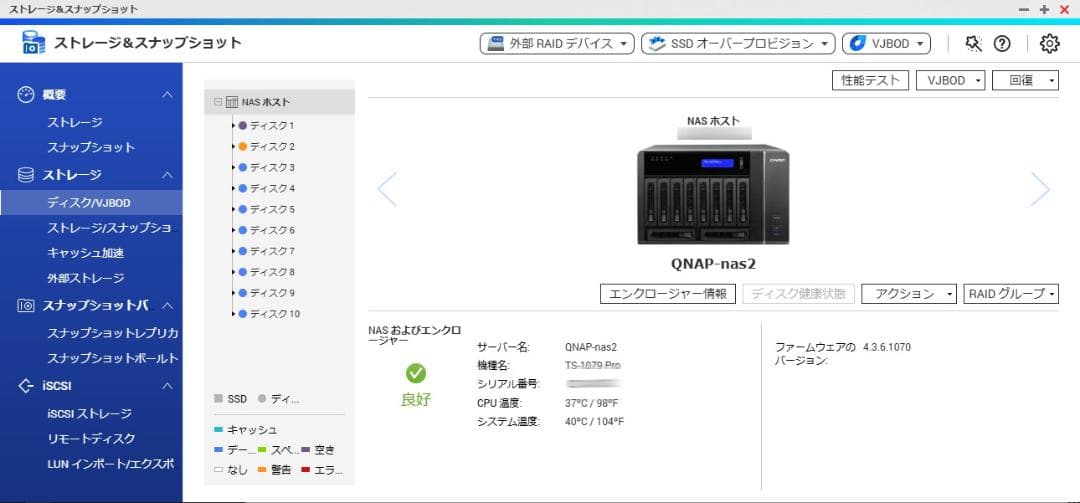Open iSCSI ストレージ in sidebar
This screenshot has width=1080, height=503.
tap(90, 414)
